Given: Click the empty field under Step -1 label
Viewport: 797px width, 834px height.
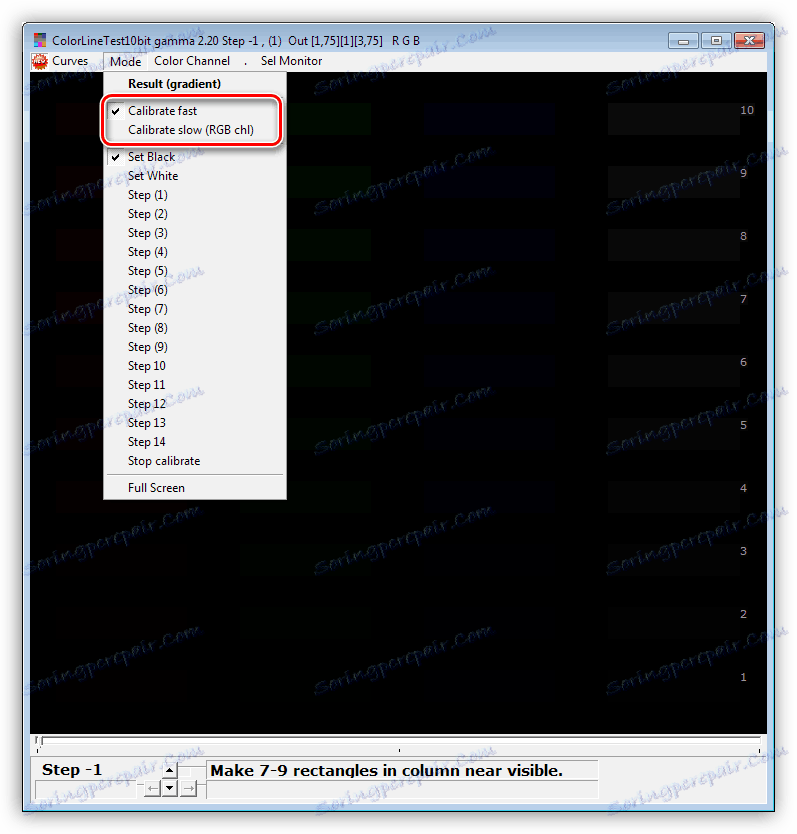Looking at the screenshot, I should tap(86, 789).
